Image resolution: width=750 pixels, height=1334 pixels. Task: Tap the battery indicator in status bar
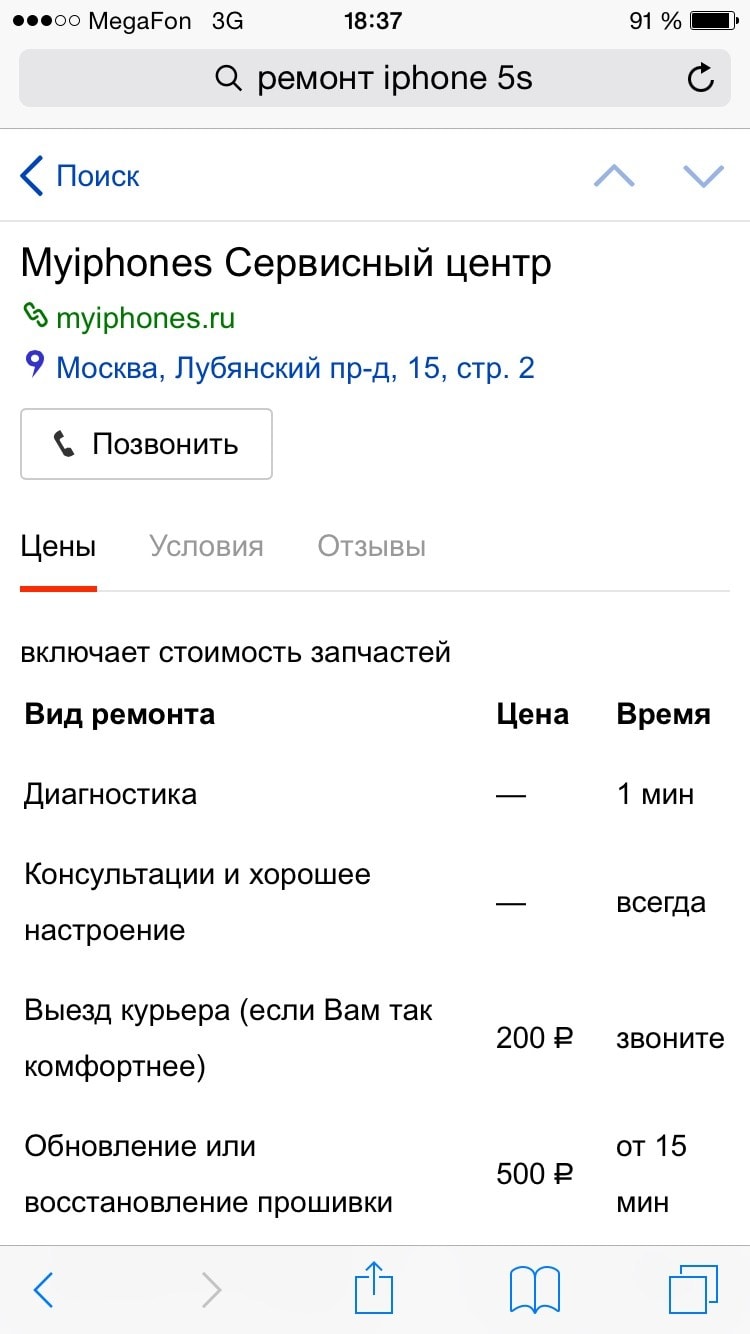pyautogui.click(x=713, y=21)
